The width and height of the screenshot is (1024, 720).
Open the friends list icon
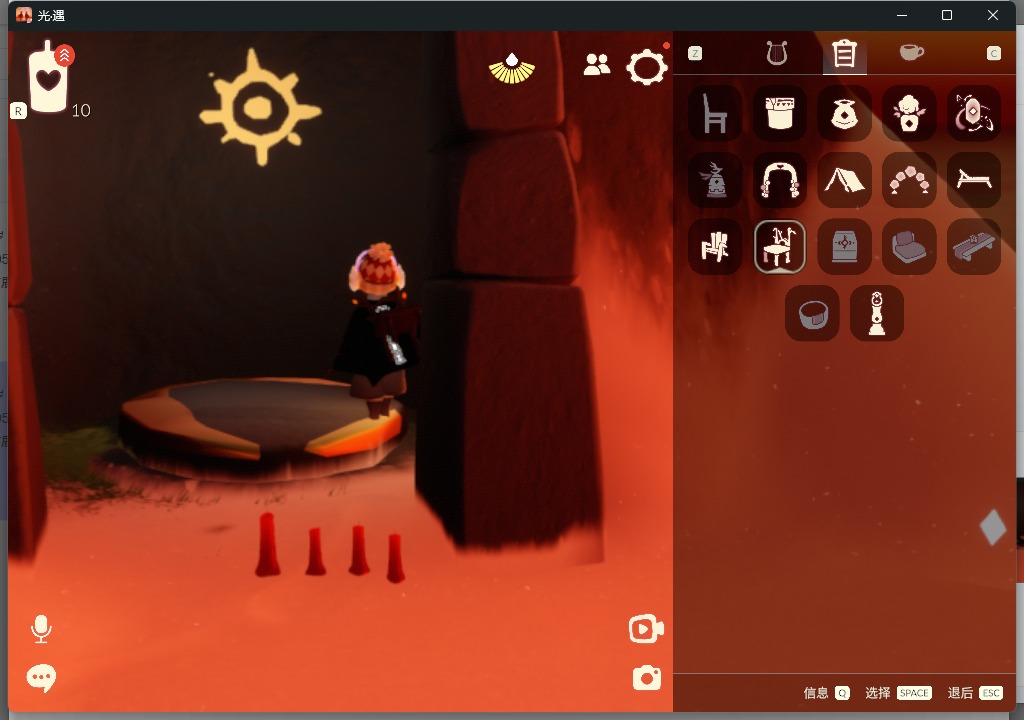(x=596, y=65)
